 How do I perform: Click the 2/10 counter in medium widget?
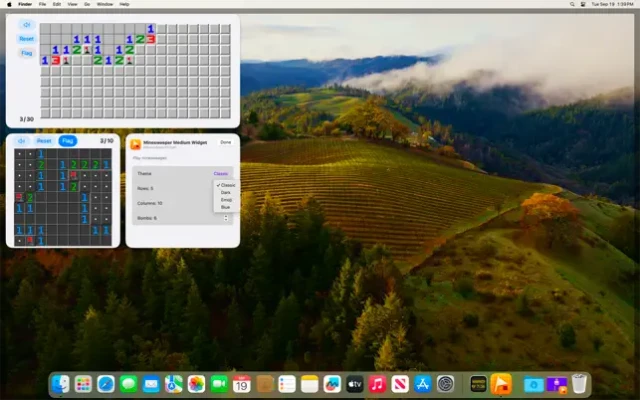pos(107,141)
